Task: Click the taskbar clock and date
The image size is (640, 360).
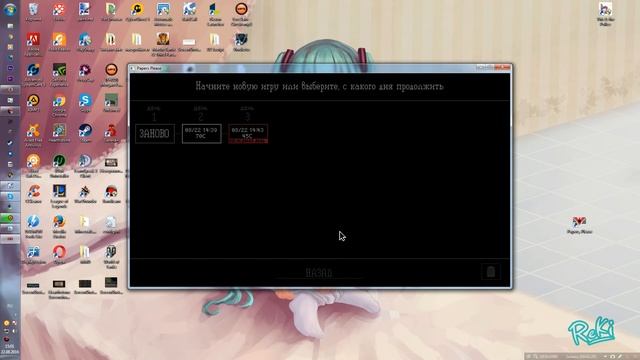Action: pyautogui.click(x=10, y=349)
